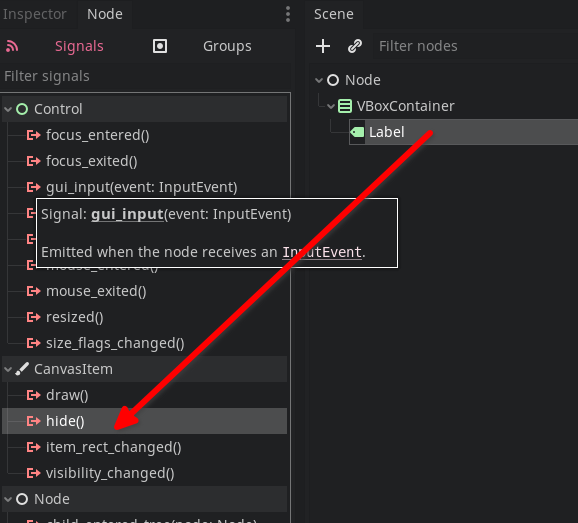Click the Groups square icon
The image size is (578, 523).
click(x=160, y=46)
